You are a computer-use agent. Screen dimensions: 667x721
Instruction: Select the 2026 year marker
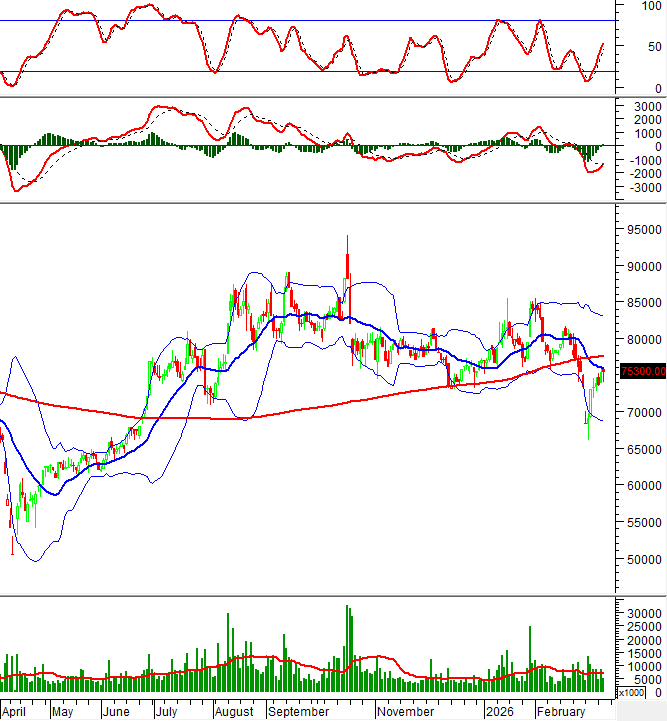tap(497, 712)
